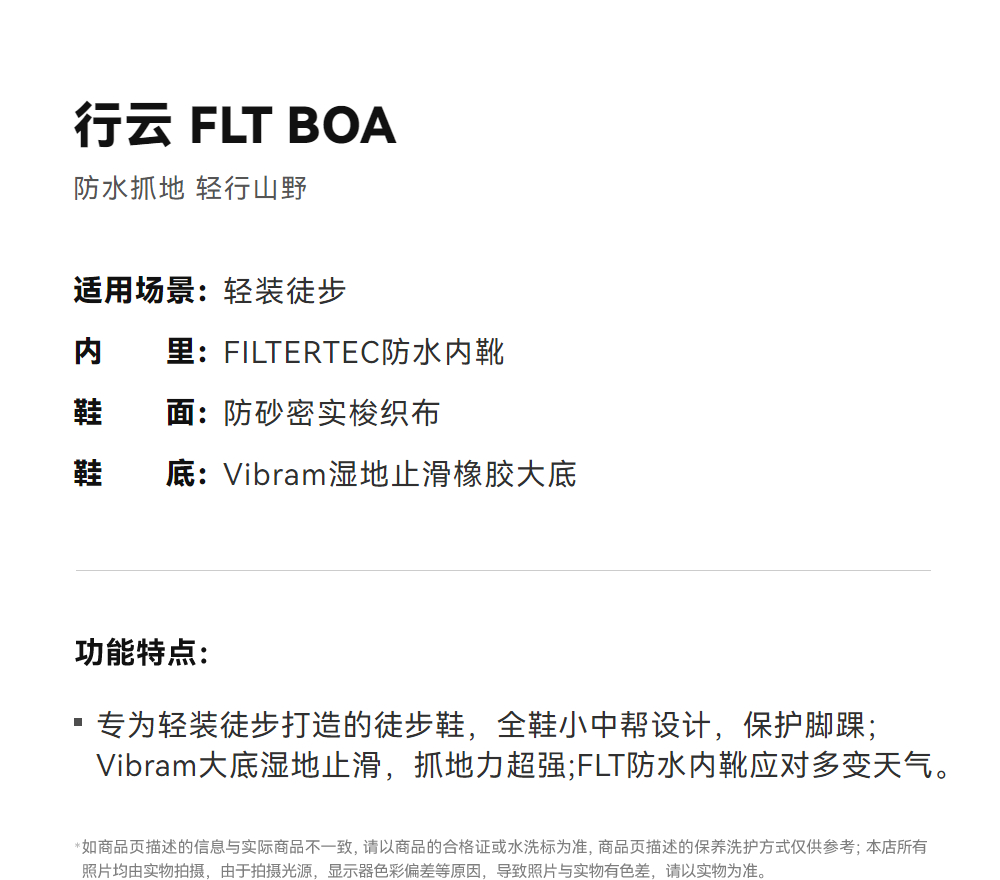This screenshot has height=880, width=1000.
Task: Click the "鞋面" upper label
Action: [x=139, y=413]
